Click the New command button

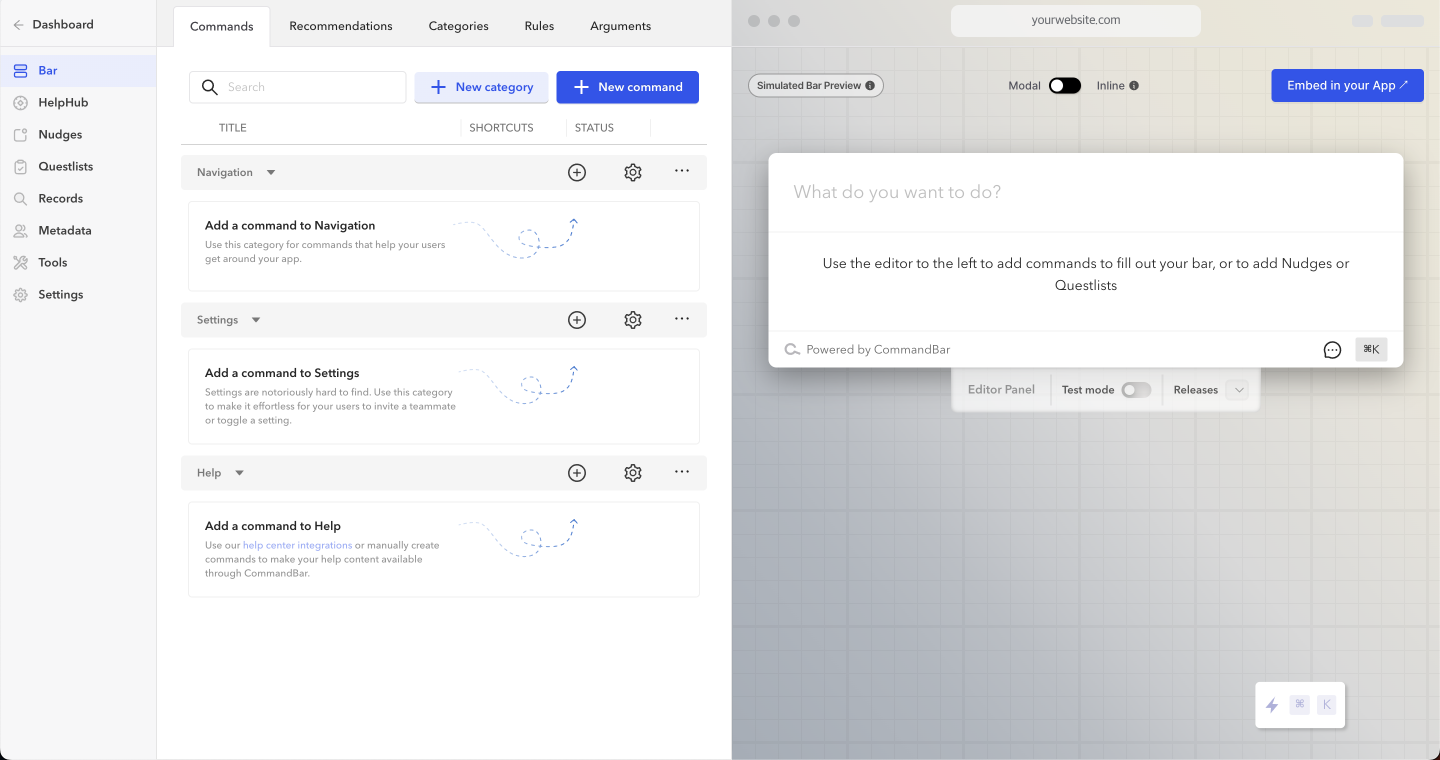coord(627,87)
